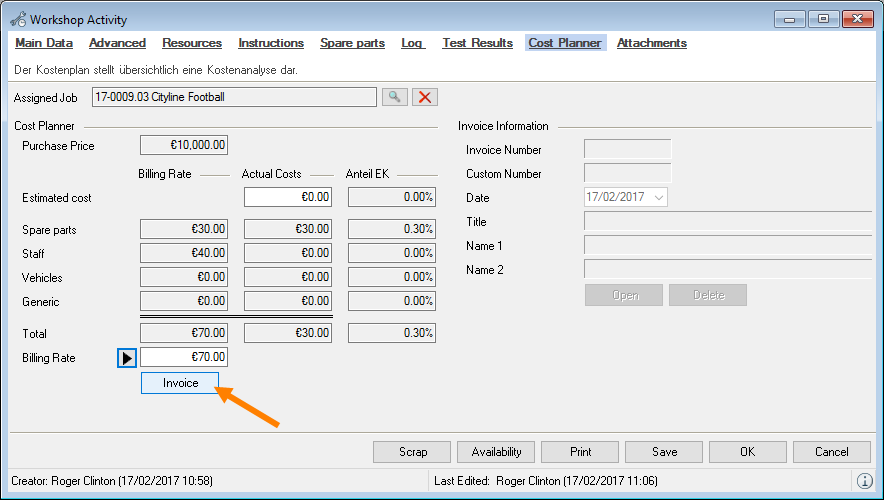Save the workshop activity
Image resolution: width=884 pixels, height=500 pixels.
pyautogui.click(x=664, y=452)
